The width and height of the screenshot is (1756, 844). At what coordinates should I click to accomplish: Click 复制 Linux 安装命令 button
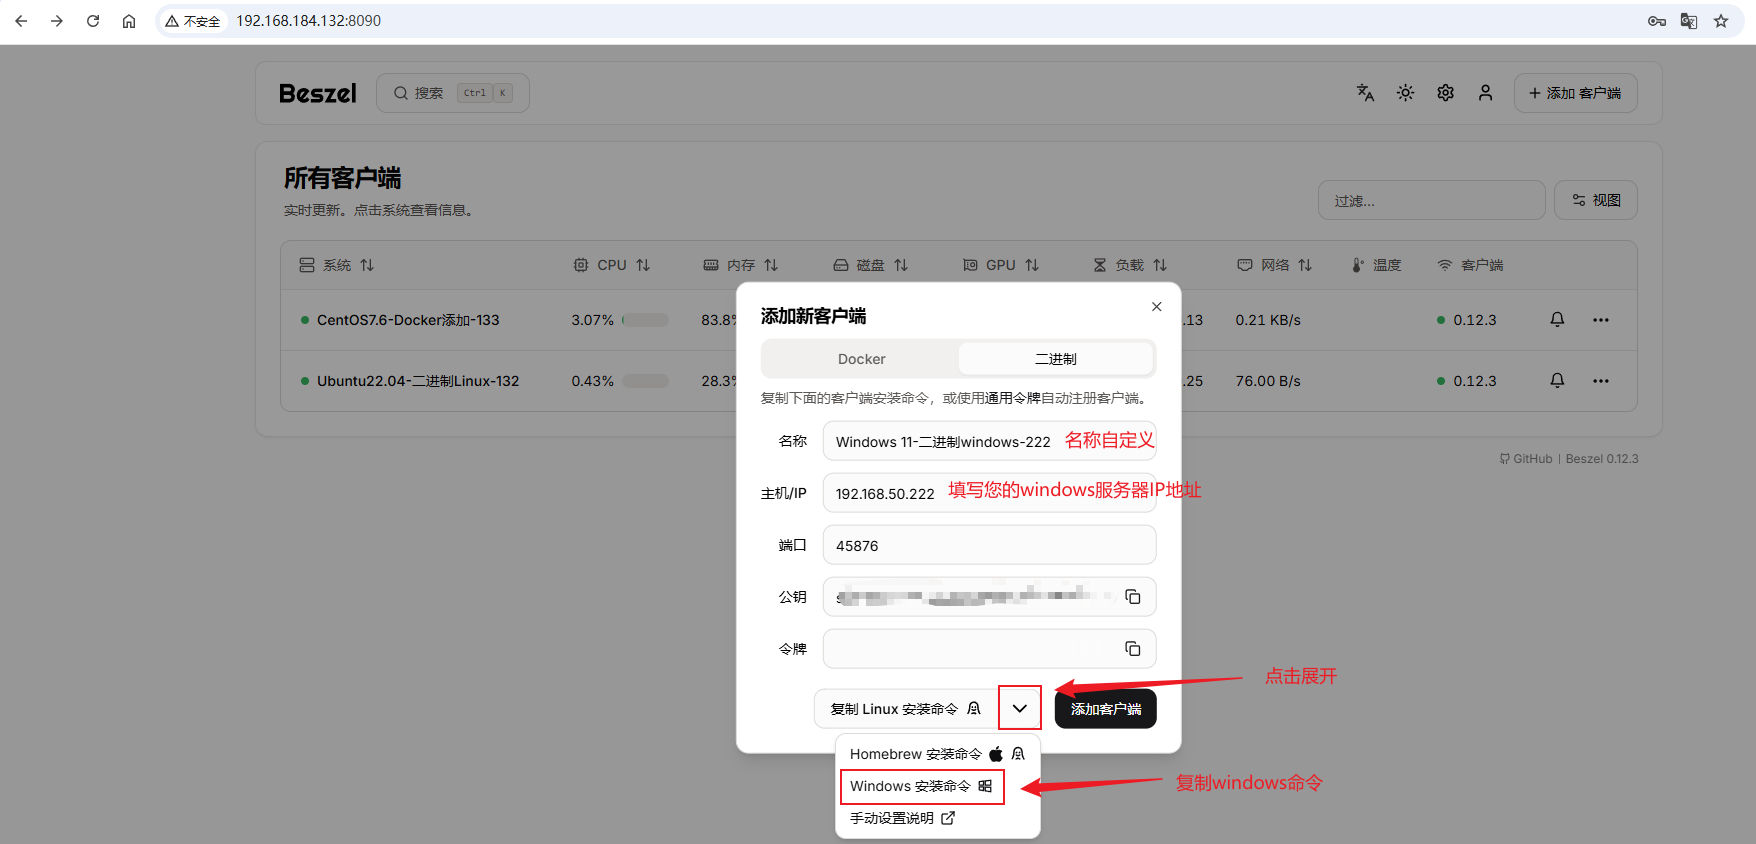tap(905, 709)
